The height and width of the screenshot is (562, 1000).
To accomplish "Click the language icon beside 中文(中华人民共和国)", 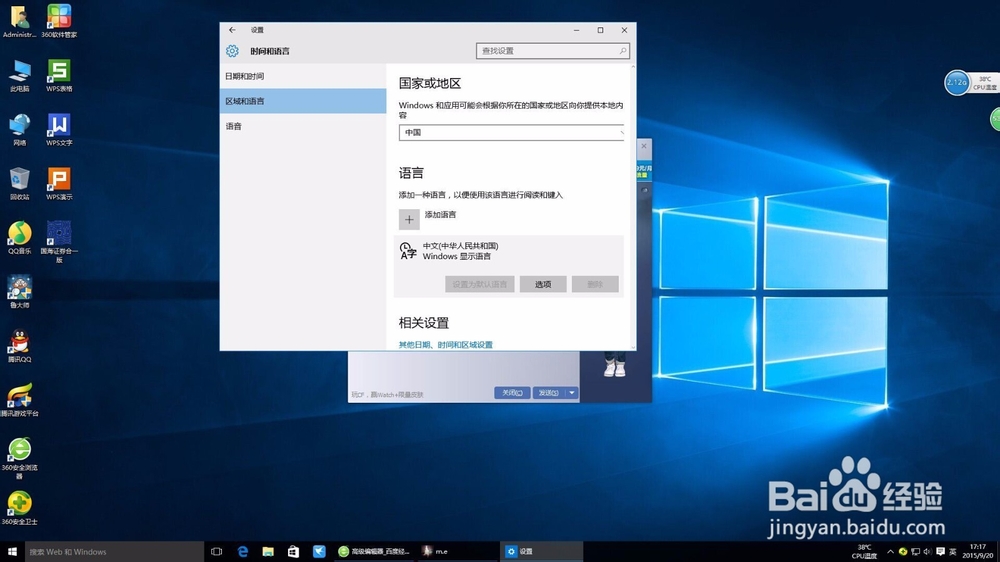I will pyautogui.click(x=408, y=251).
